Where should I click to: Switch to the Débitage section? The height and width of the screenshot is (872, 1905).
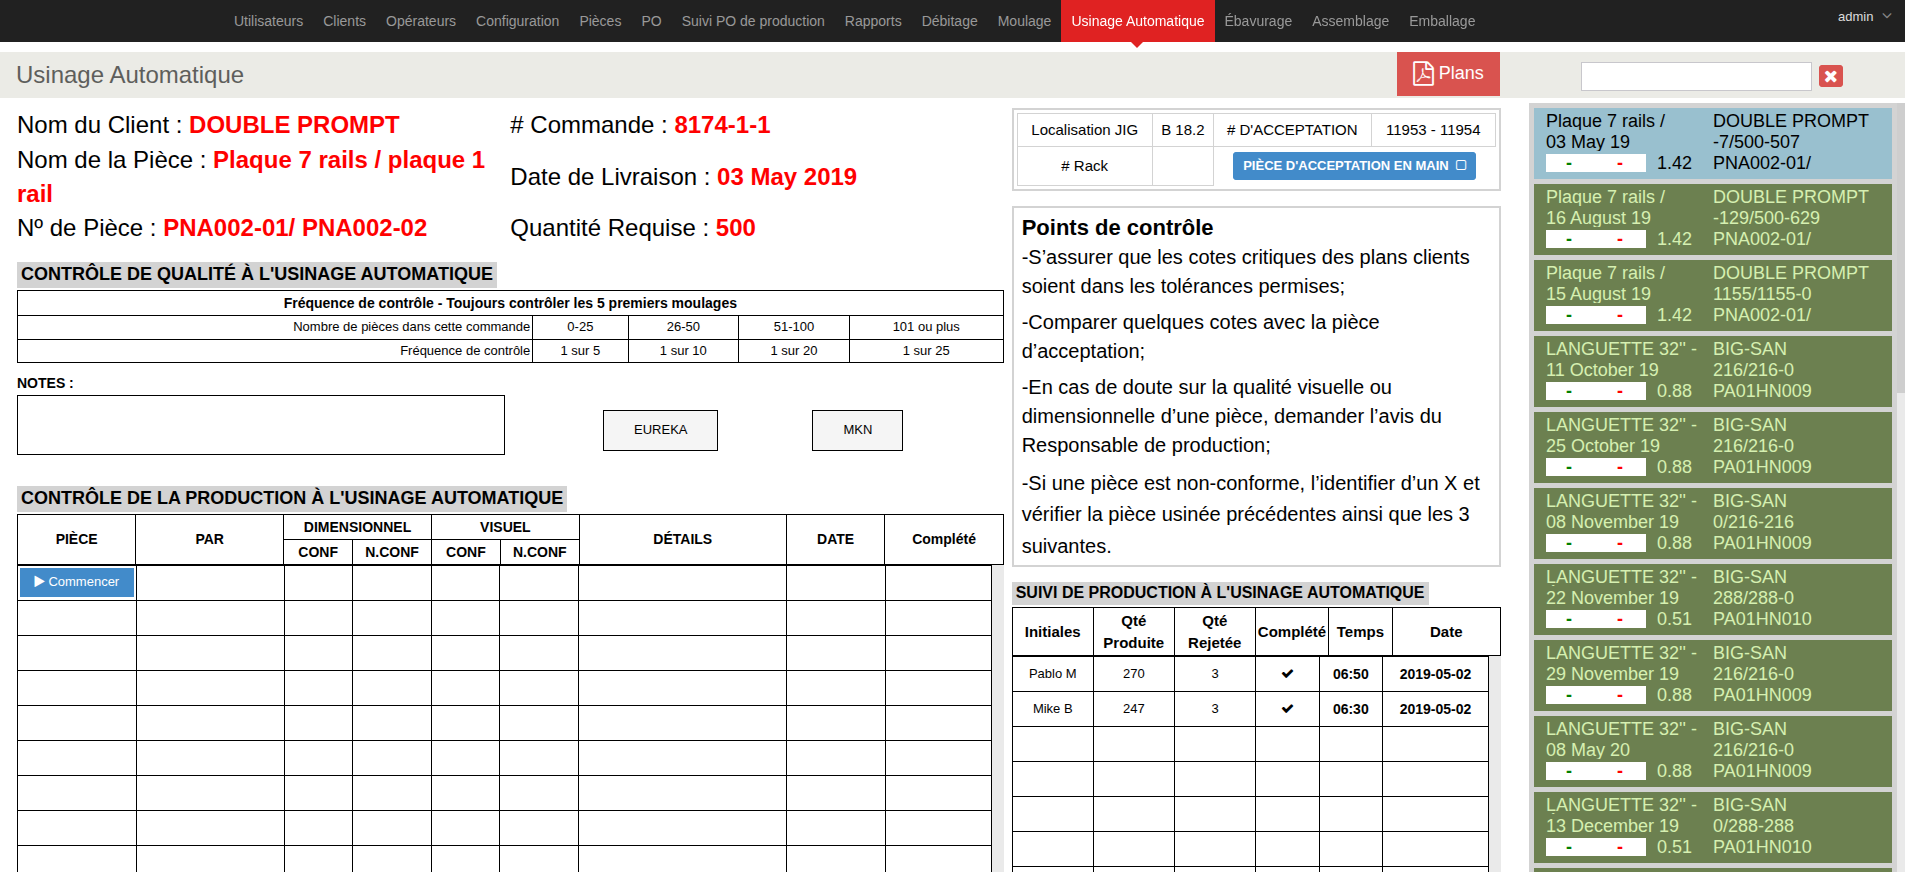tap(949, 21)
